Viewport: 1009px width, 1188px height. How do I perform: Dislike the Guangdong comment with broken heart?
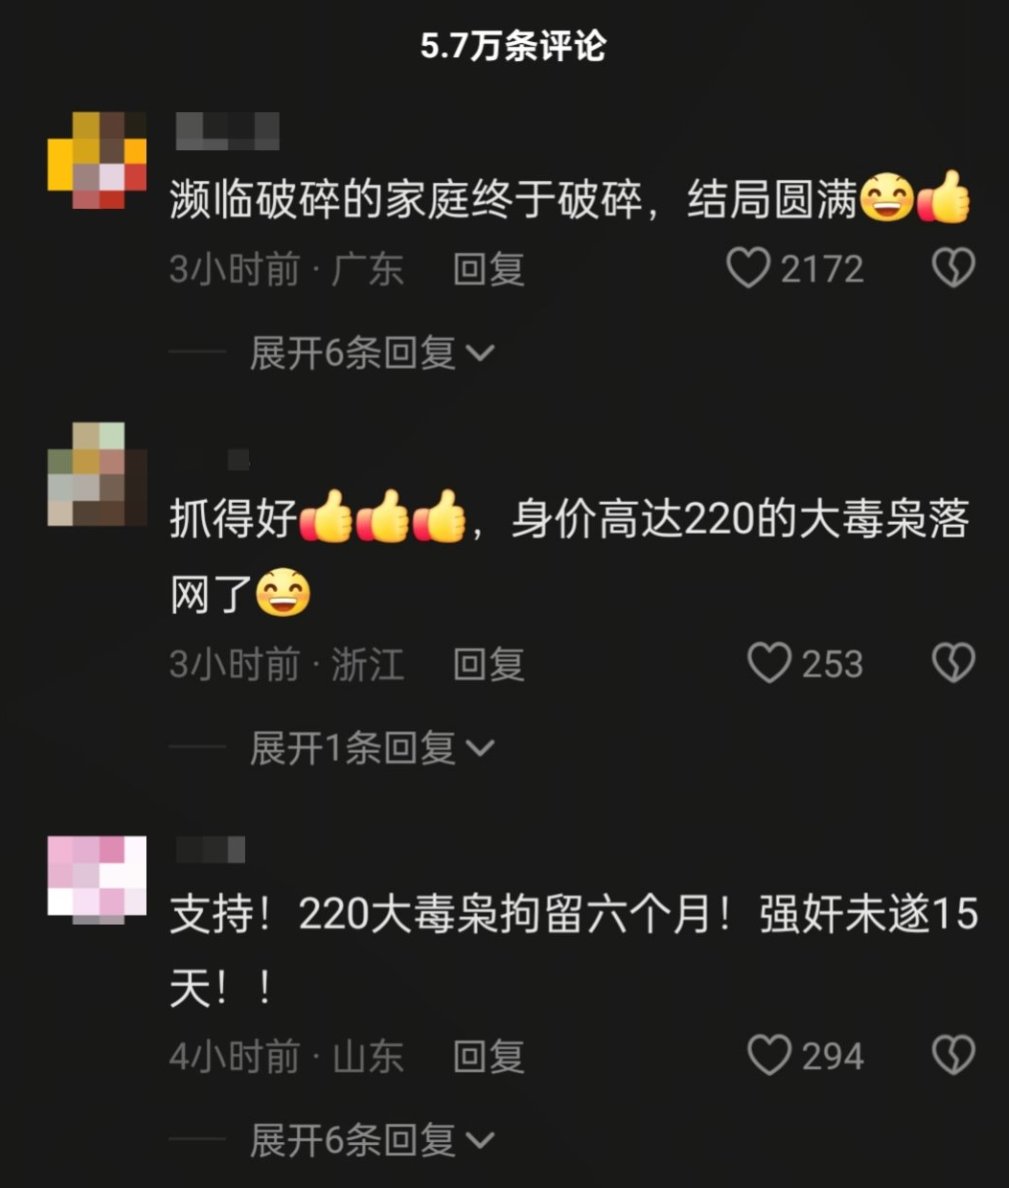pos(953,267)
